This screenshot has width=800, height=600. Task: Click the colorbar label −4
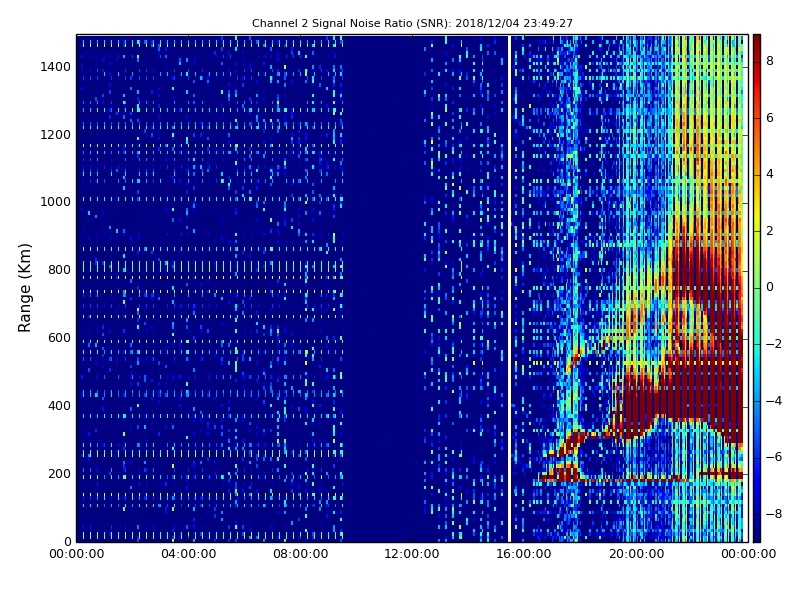click(774, 401)
